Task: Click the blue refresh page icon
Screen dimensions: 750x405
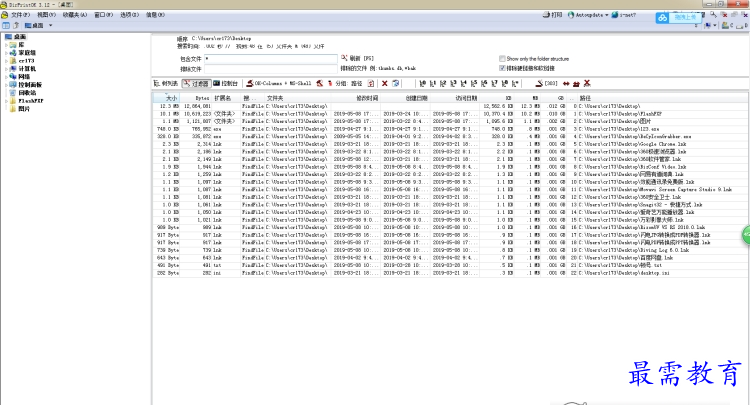Action: pyautogui.click(x=396, y=84)
